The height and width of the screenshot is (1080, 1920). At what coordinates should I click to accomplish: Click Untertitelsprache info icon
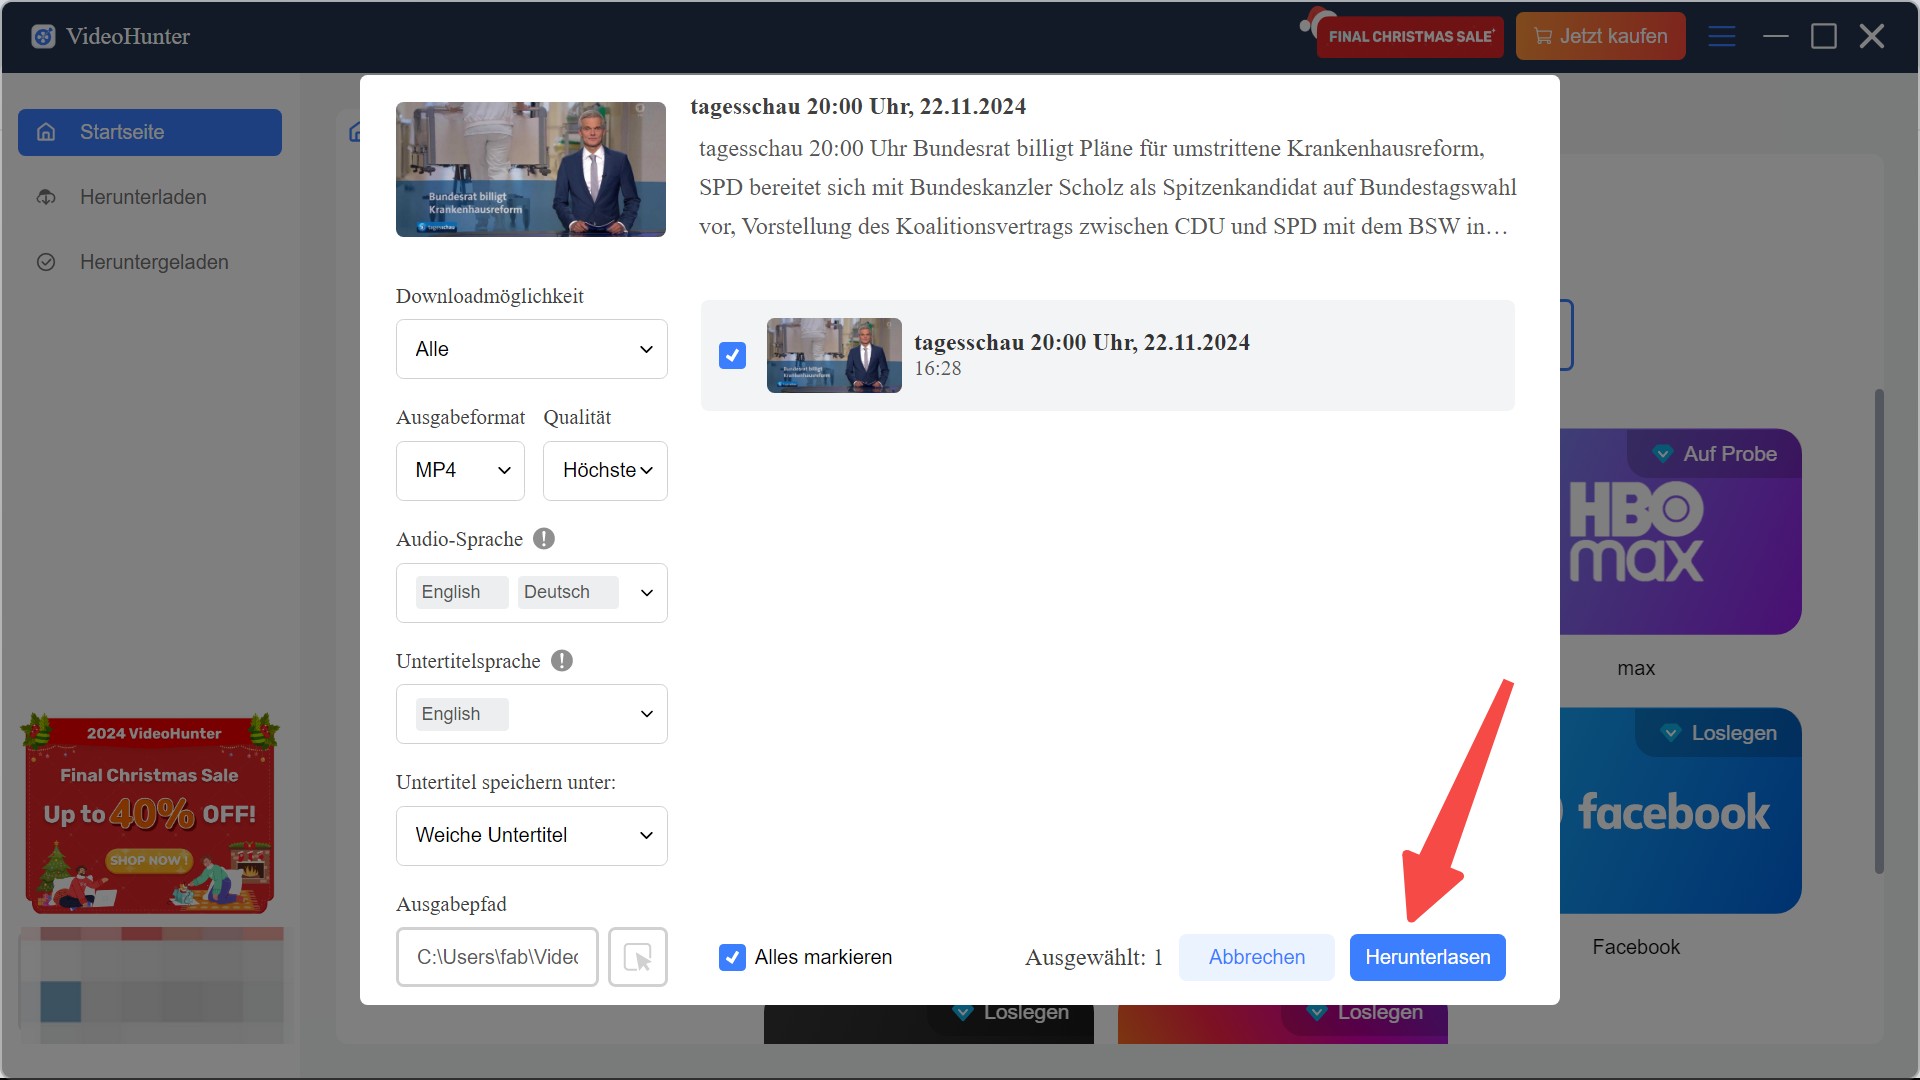point(562,661)
